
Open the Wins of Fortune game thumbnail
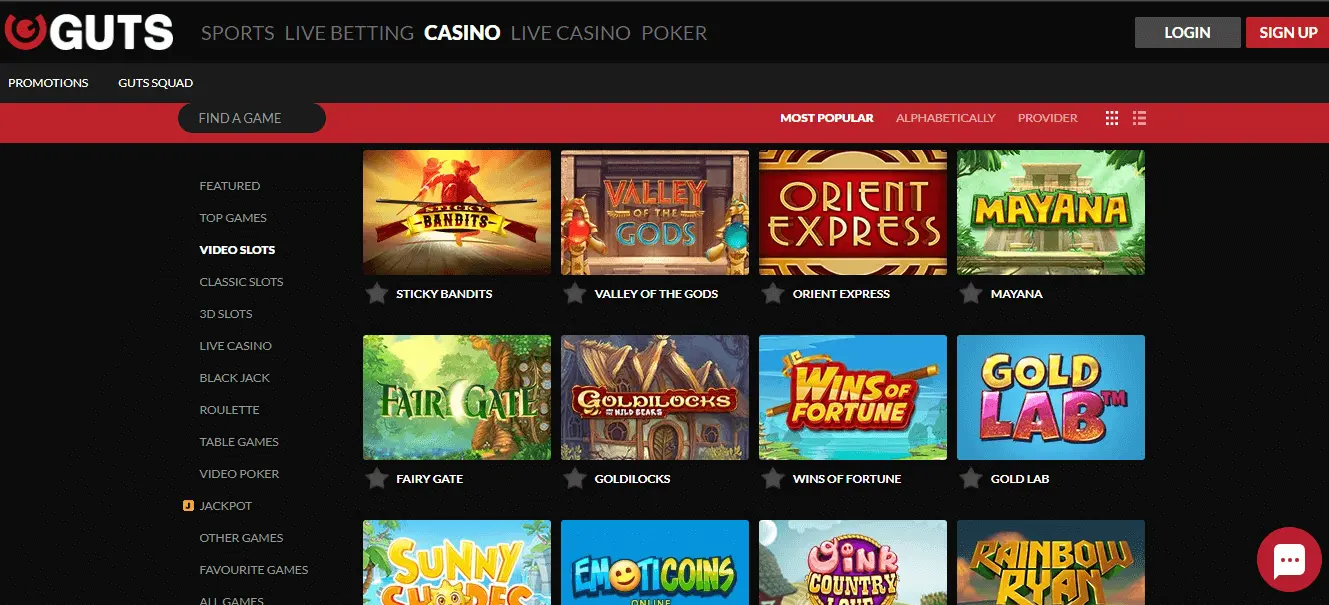coord(852,397)
